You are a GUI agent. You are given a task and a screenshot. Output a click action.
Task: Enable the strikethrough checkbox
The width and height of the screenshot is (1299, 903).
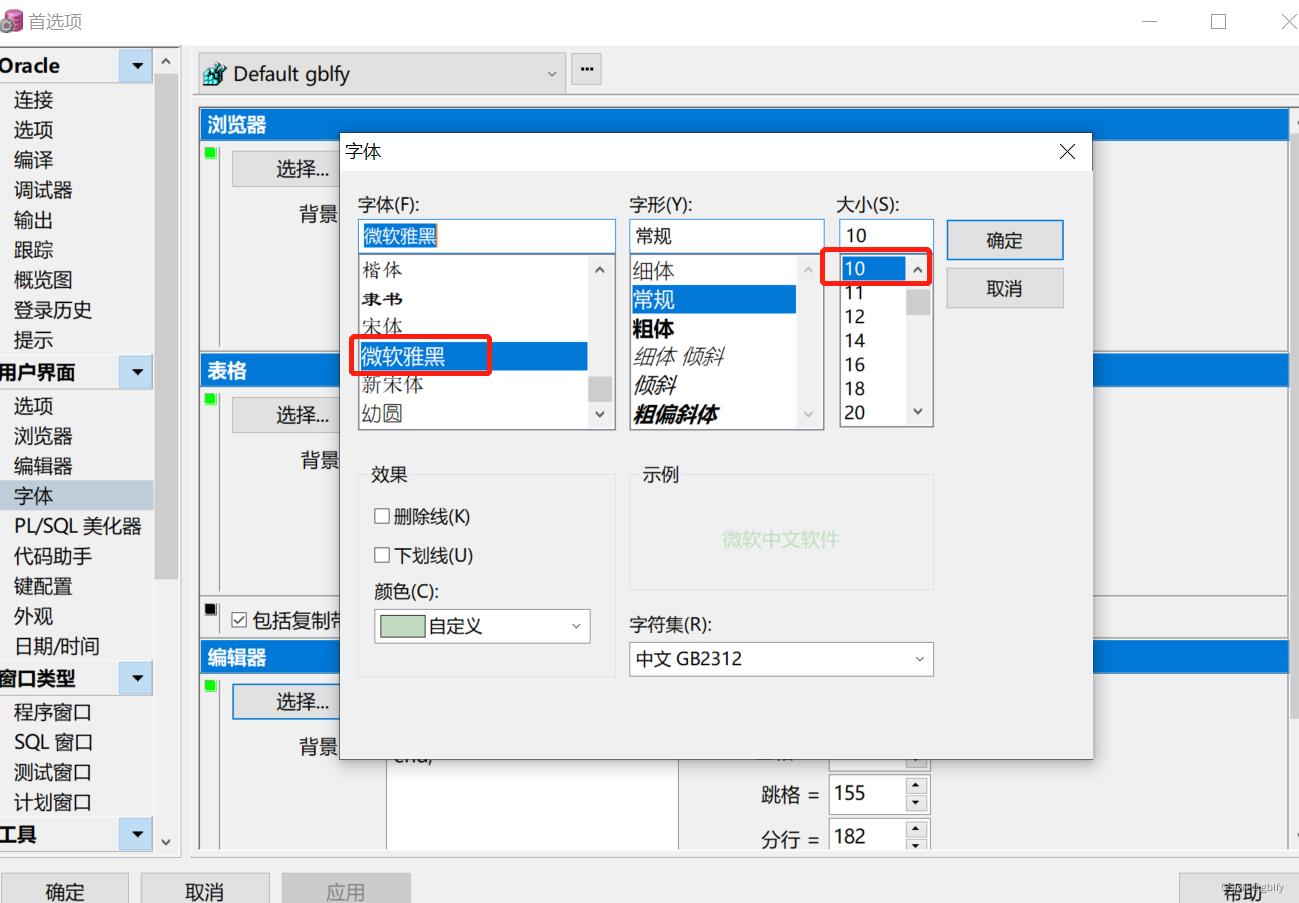[x=382, y=517]
